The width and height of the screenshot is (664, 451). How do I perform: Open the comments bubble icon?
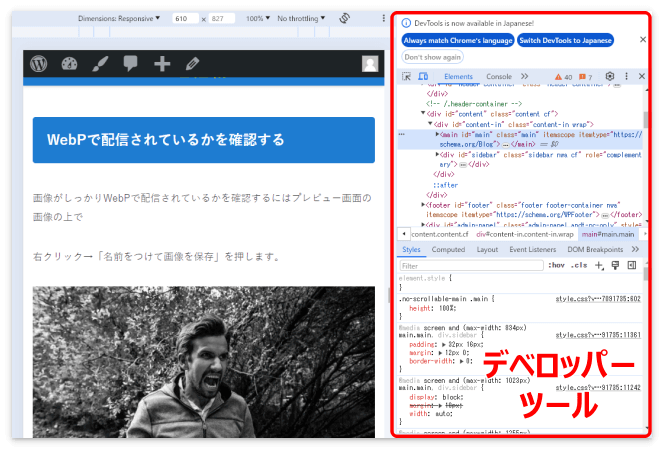point(130,64)
